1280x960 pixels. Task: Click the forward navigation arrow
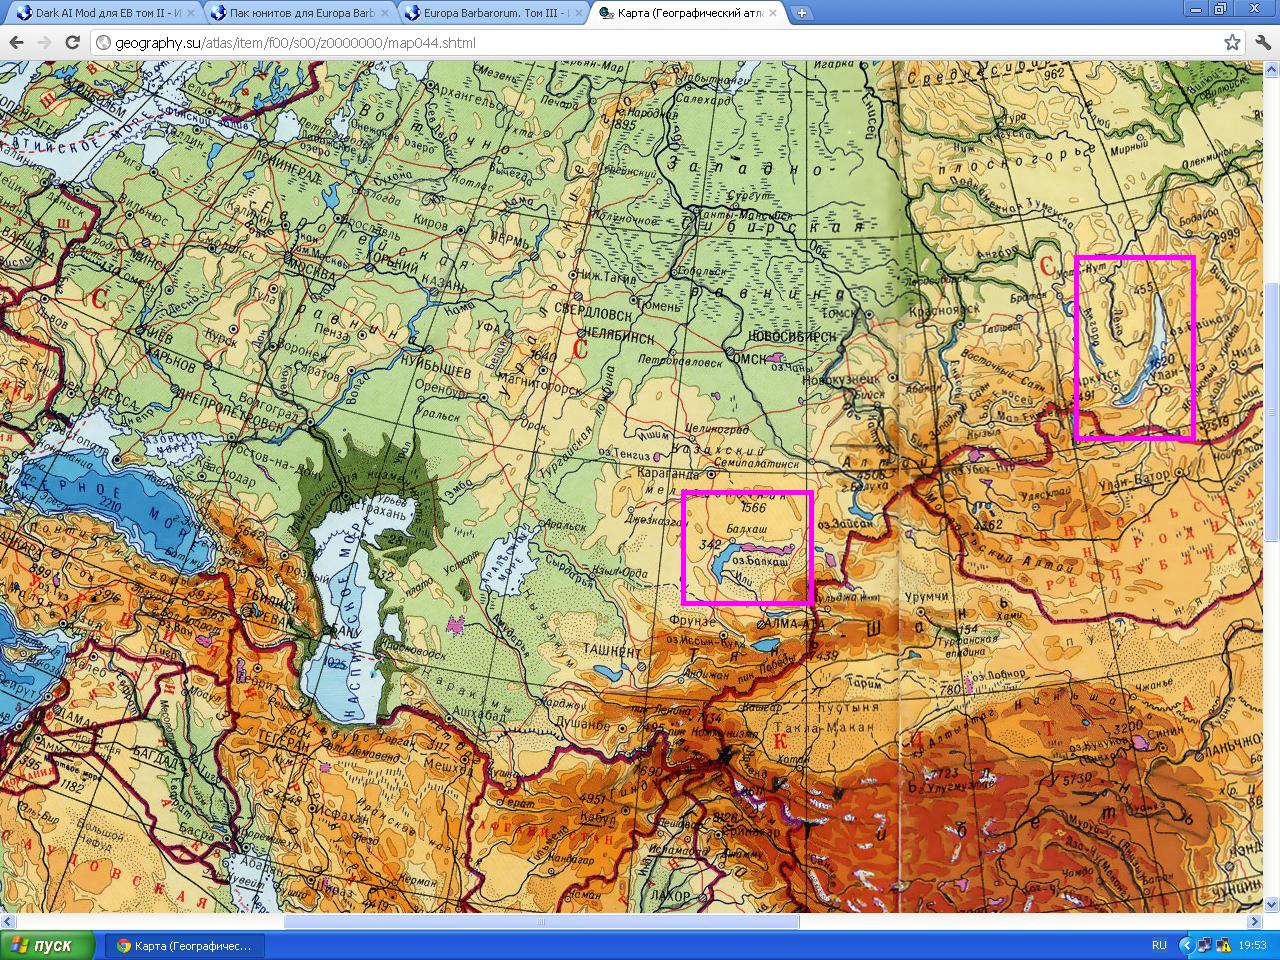[x=44, y=43]
